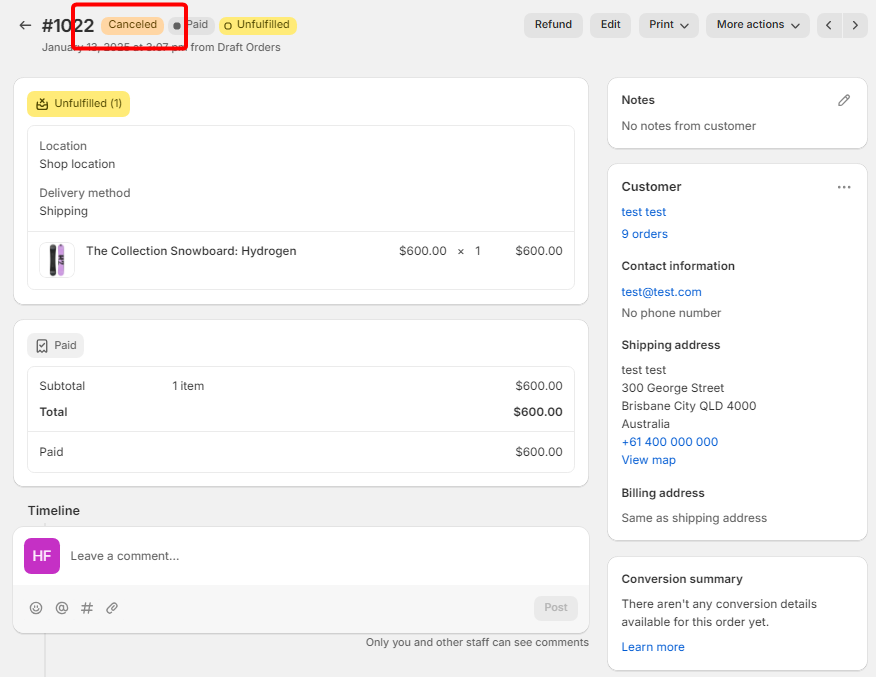Go to the previous order using left chevron
The width and height of the screenshot is (876, 677).
tap(829, 25)
